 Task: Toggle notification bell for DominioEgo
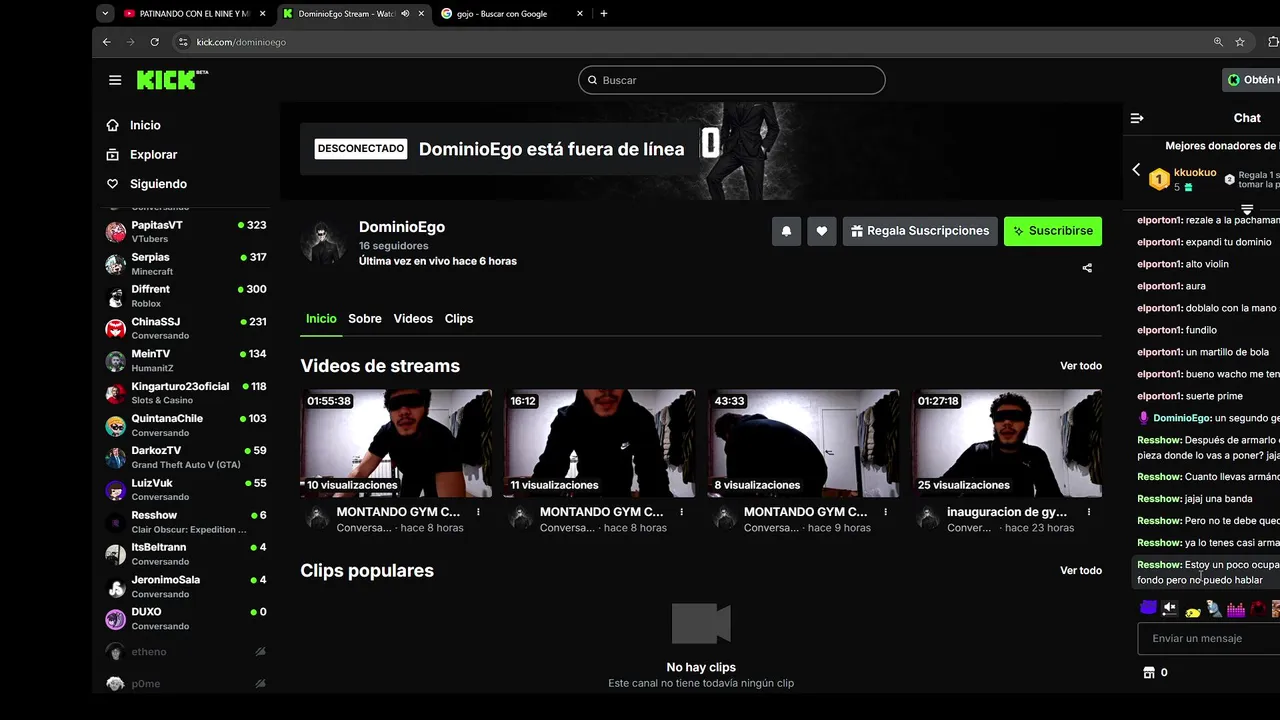[x=786, y=231]
